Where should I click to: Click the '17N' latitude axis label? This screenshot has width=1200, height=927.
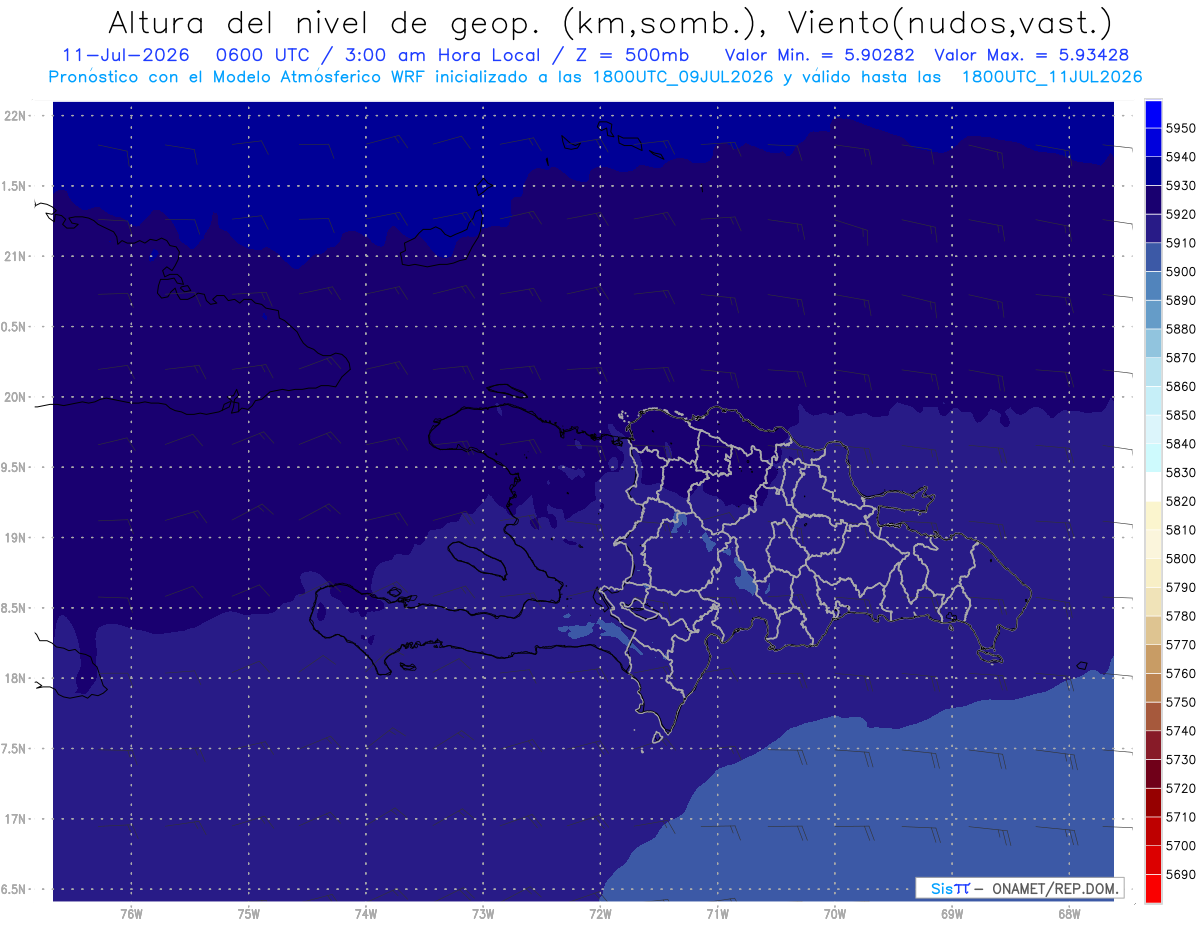tap(14, 819)
